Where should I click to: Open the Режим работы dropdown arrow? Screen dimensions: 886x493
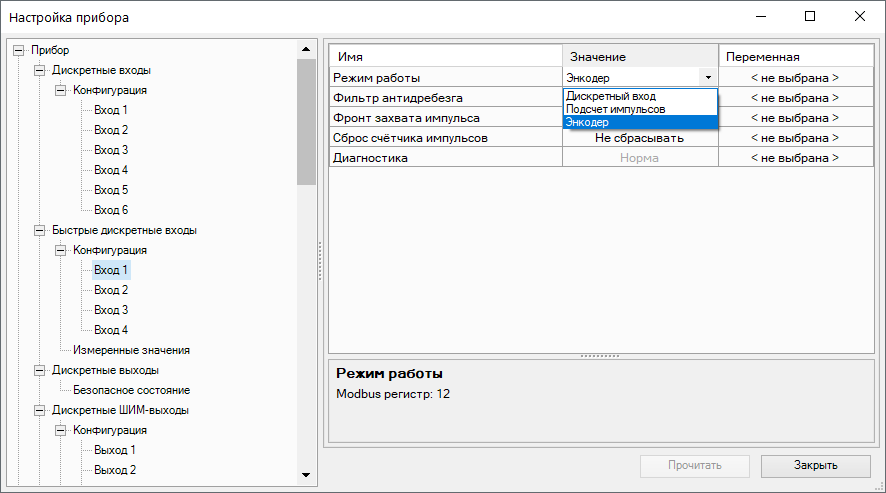tap(708, 77)
